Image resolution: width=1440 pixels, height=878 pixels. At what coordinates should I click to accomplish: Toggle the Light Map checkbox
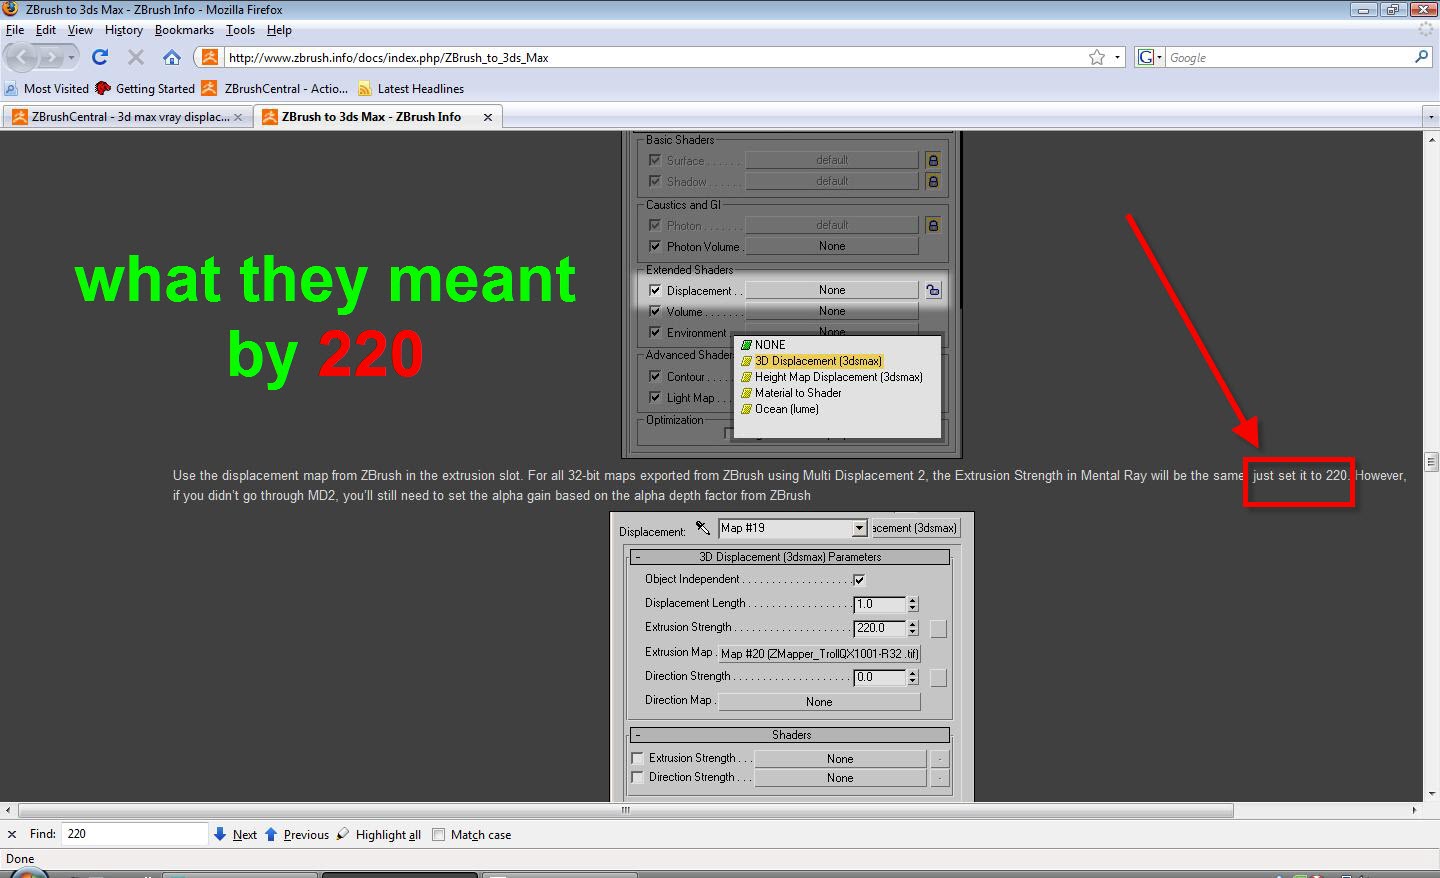pos(655,397)
